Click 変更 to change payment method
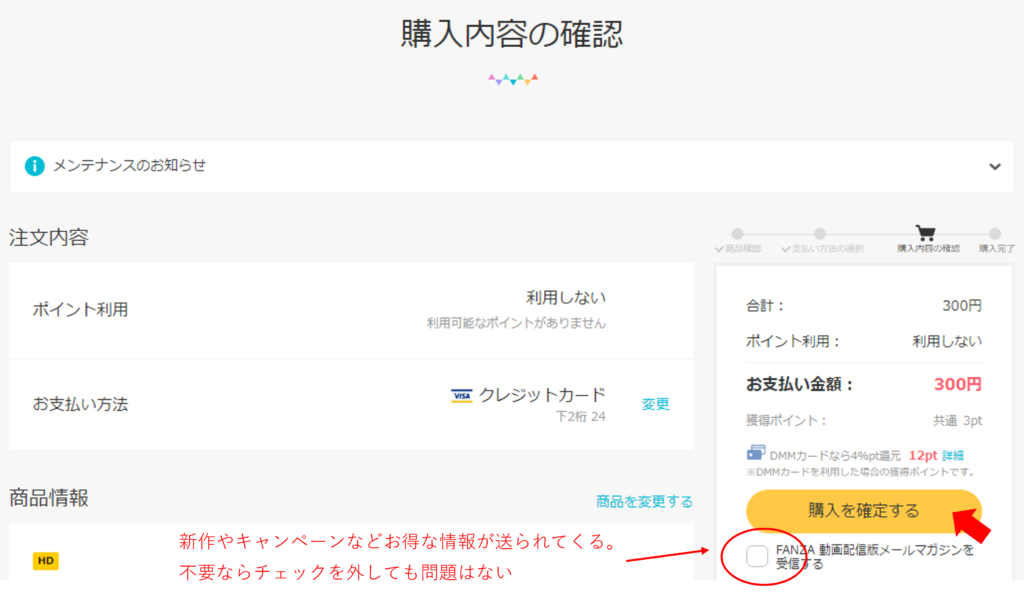Image resolution: width=1024 pixels, height=594 pixels. click(655, 404)
